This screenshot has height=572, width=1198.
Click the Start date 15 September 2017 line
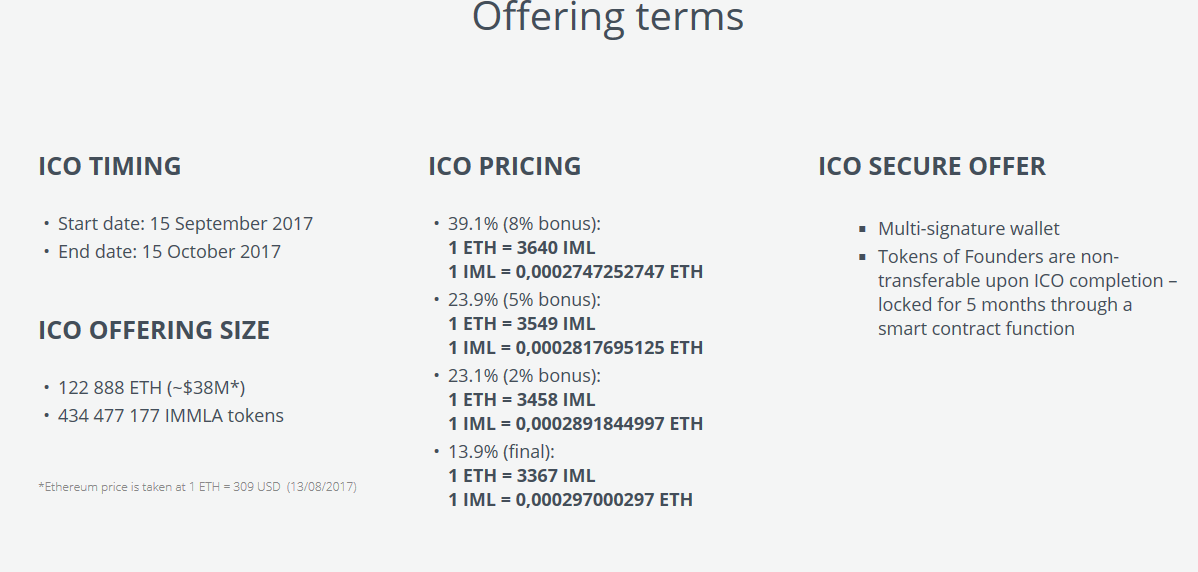point(186,224)
